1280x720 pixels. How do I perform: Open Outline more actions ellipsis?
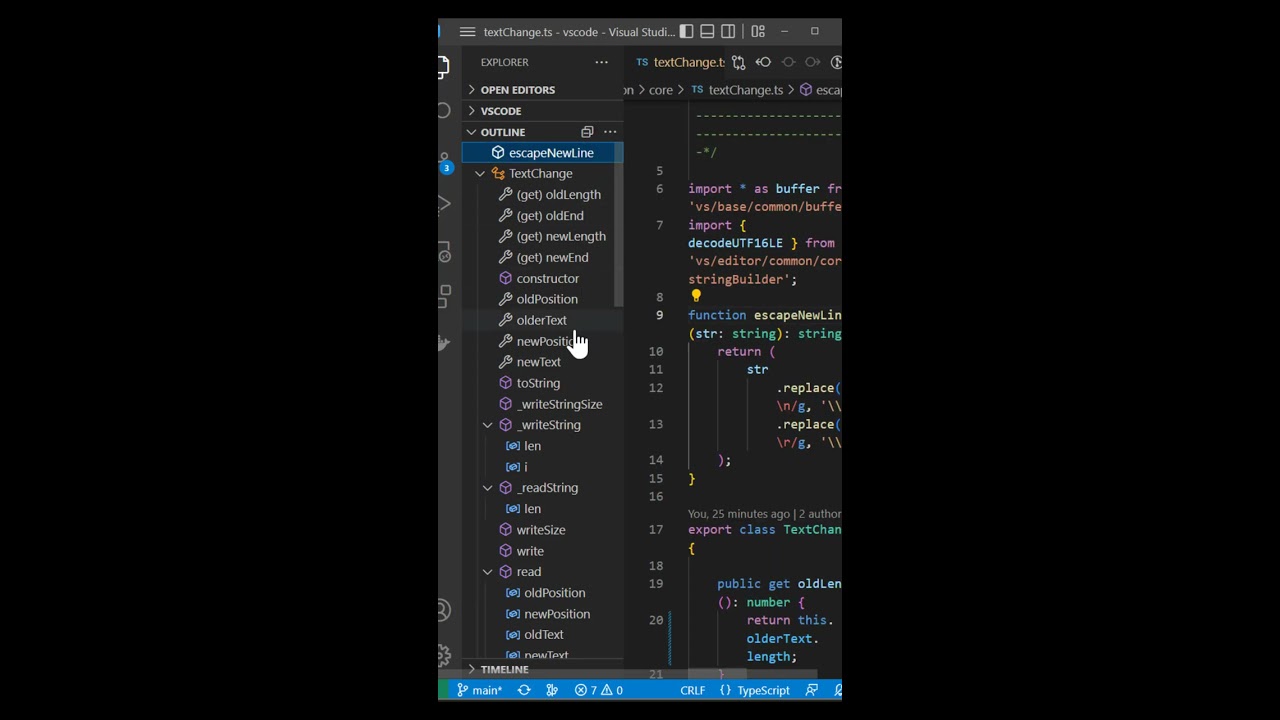click(610, 132)
